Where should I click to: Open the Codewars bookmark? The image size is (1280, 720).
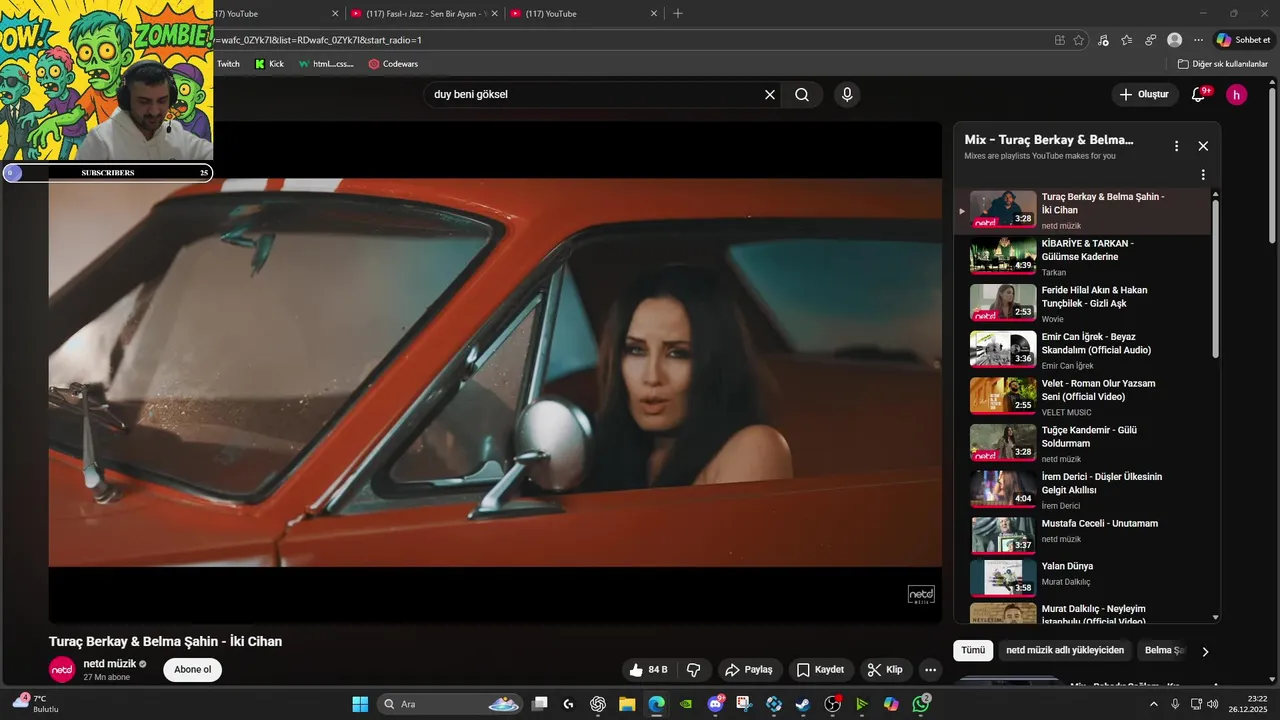[x=393, y=64]
